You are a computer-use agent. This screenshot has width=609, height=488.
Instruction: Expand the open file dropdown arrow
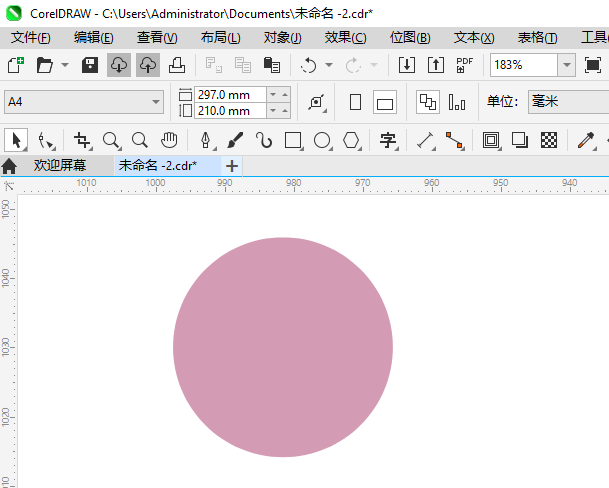pos(65,65)
